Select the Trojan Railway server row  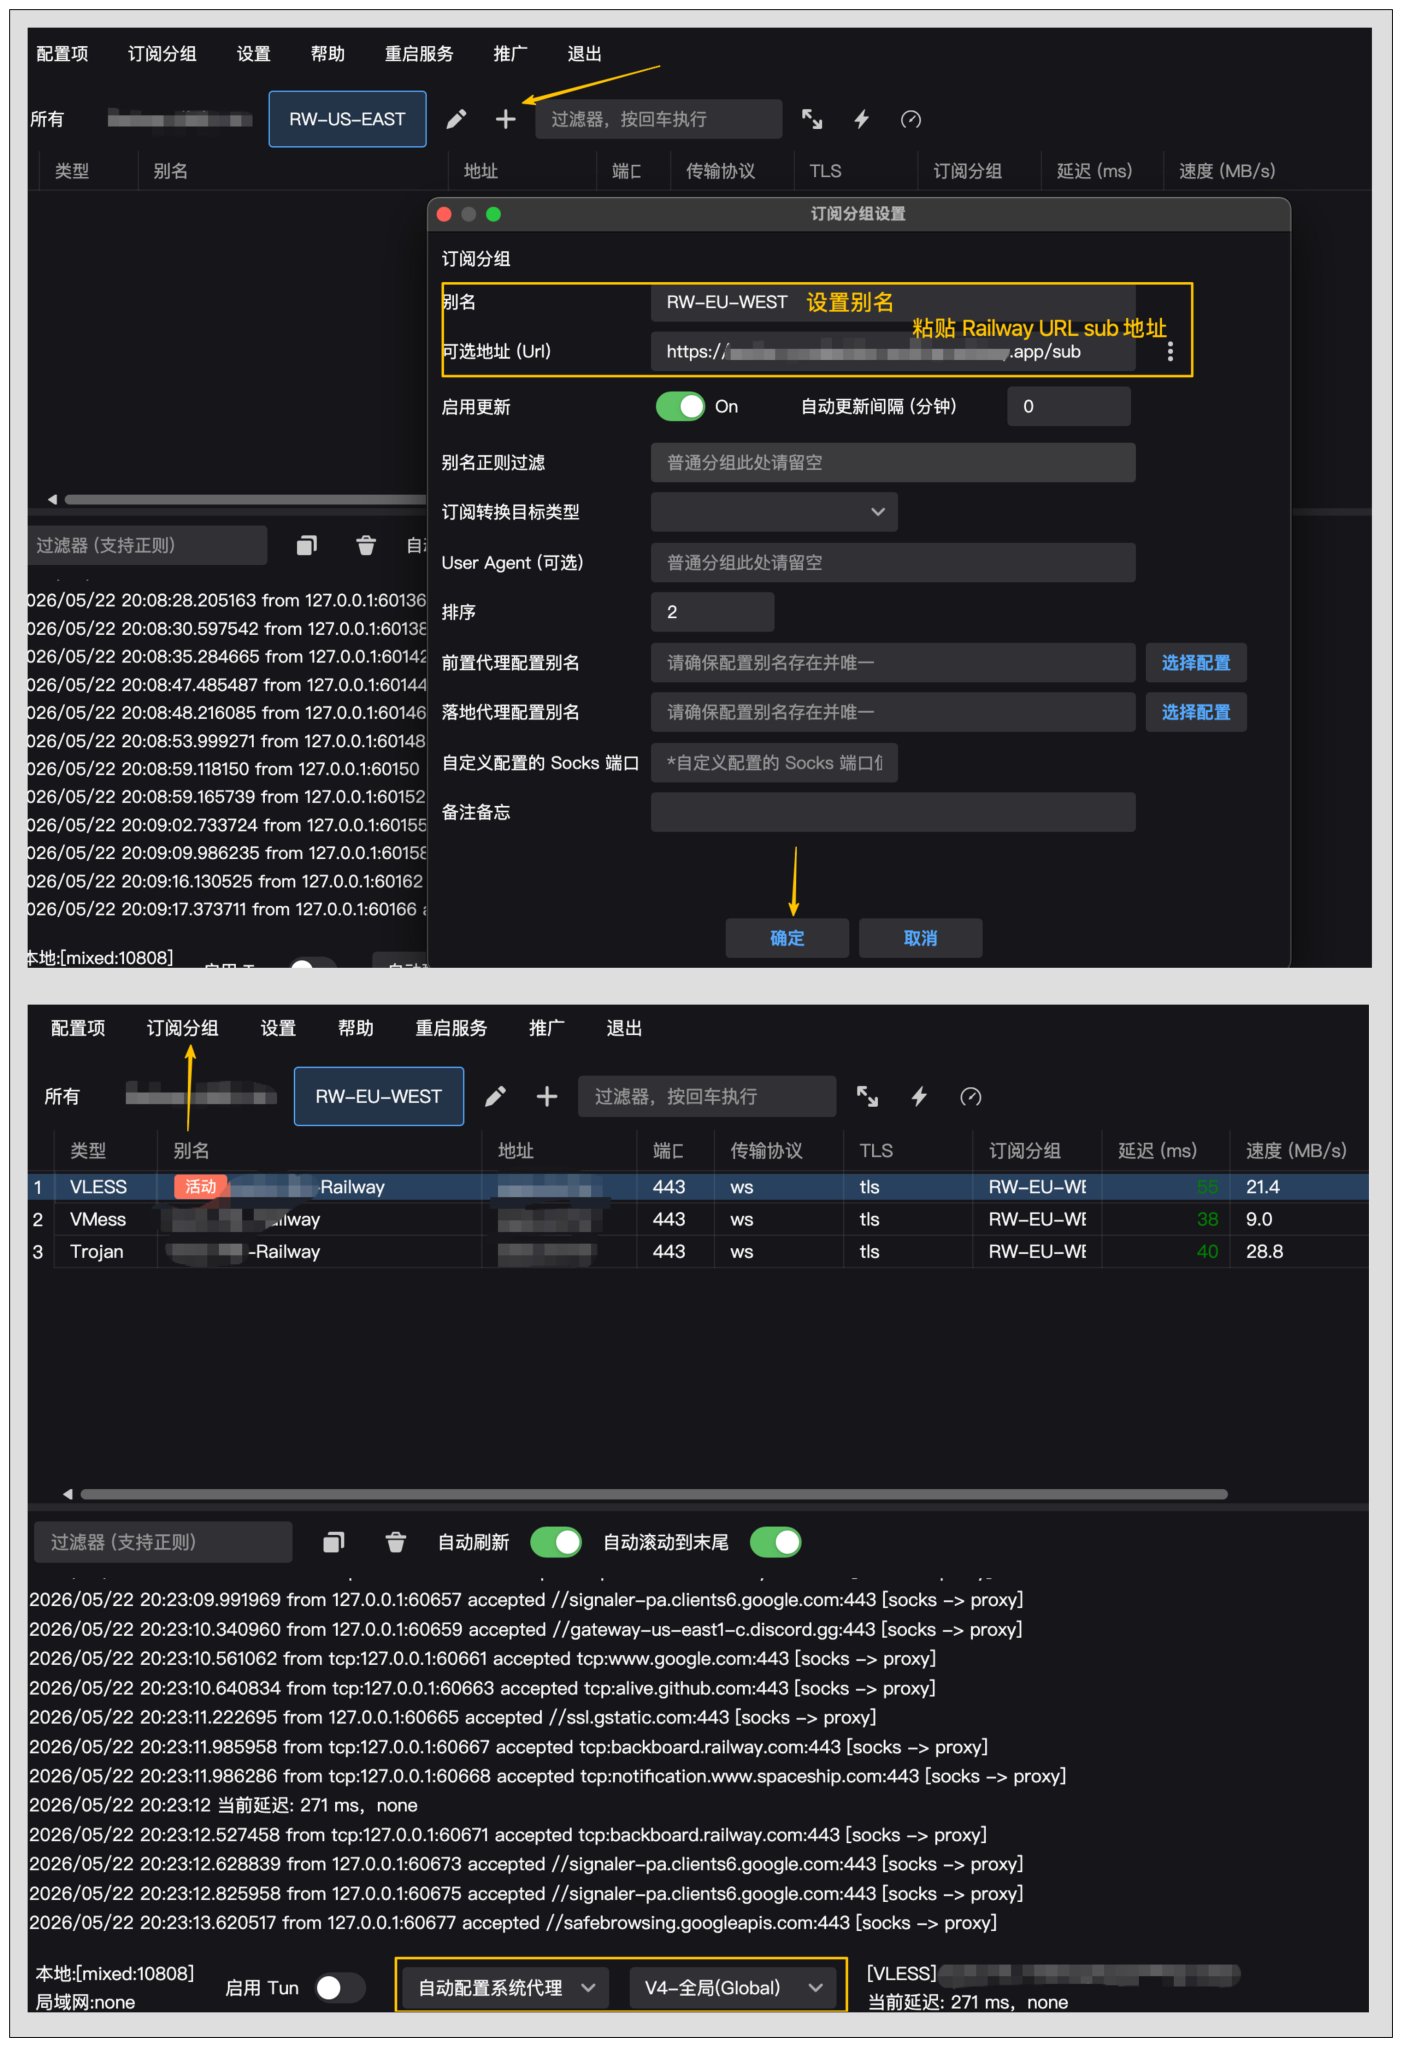[x=698, y=1251]
